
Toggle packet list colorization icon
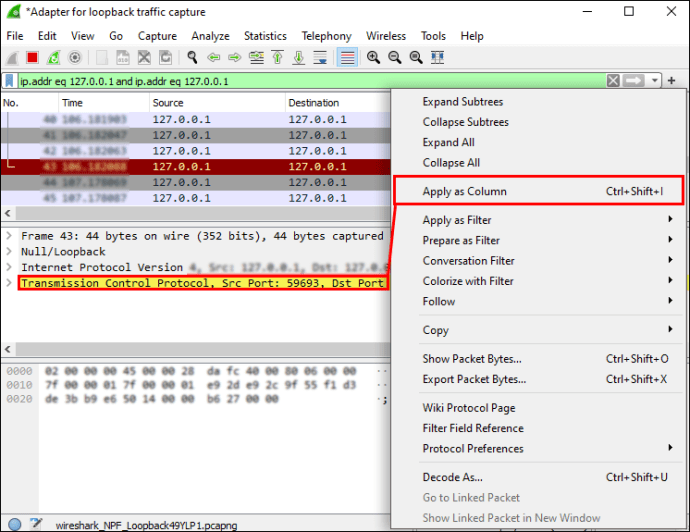point(347,58)
